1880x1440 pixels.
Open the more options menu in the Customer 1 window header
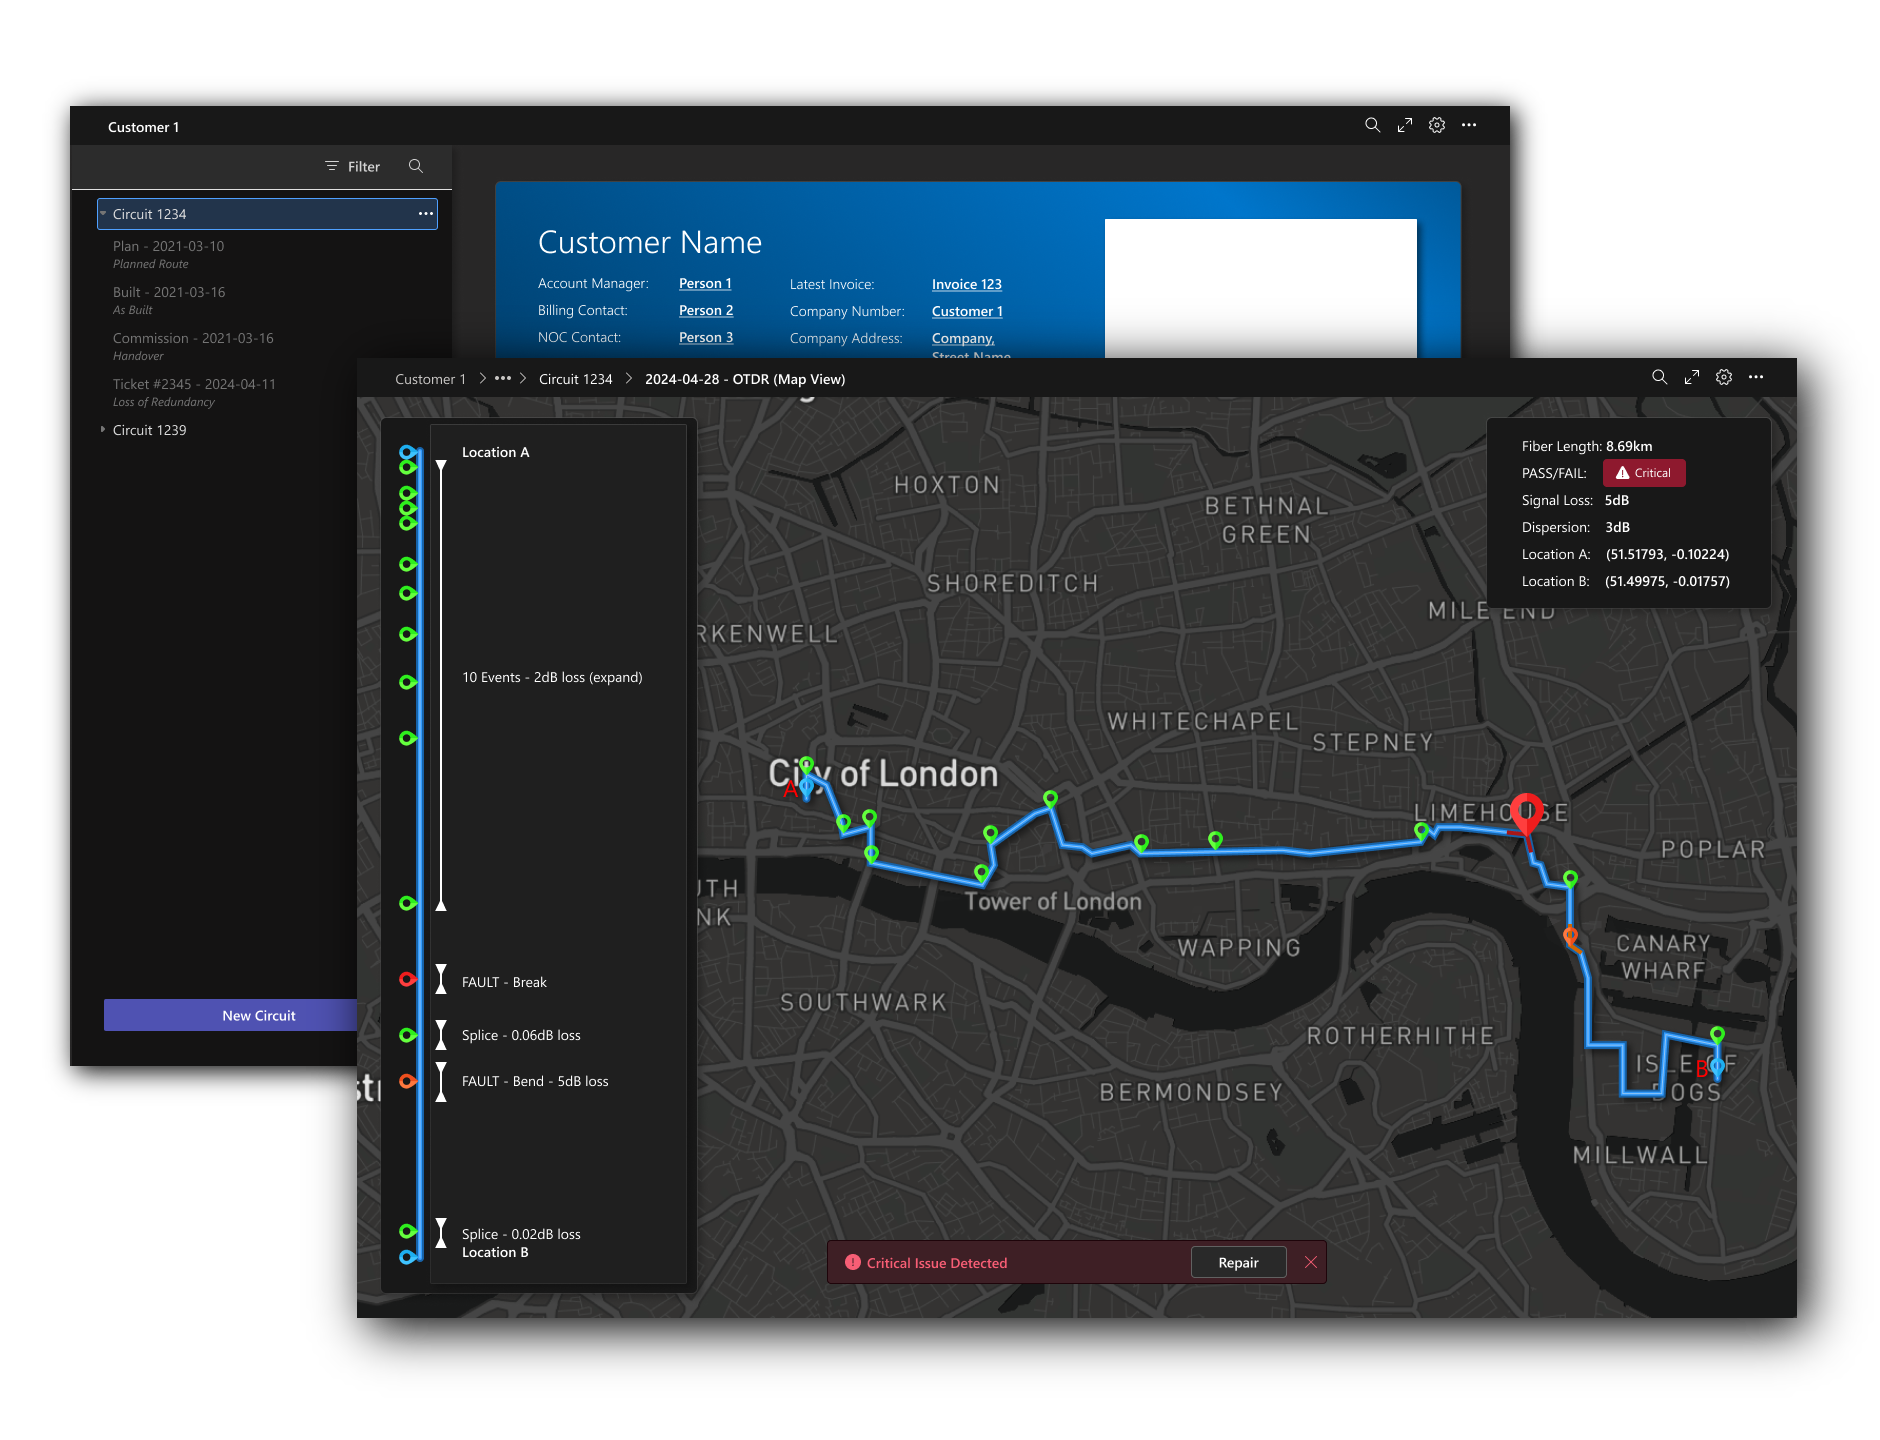pos(1469,125)
